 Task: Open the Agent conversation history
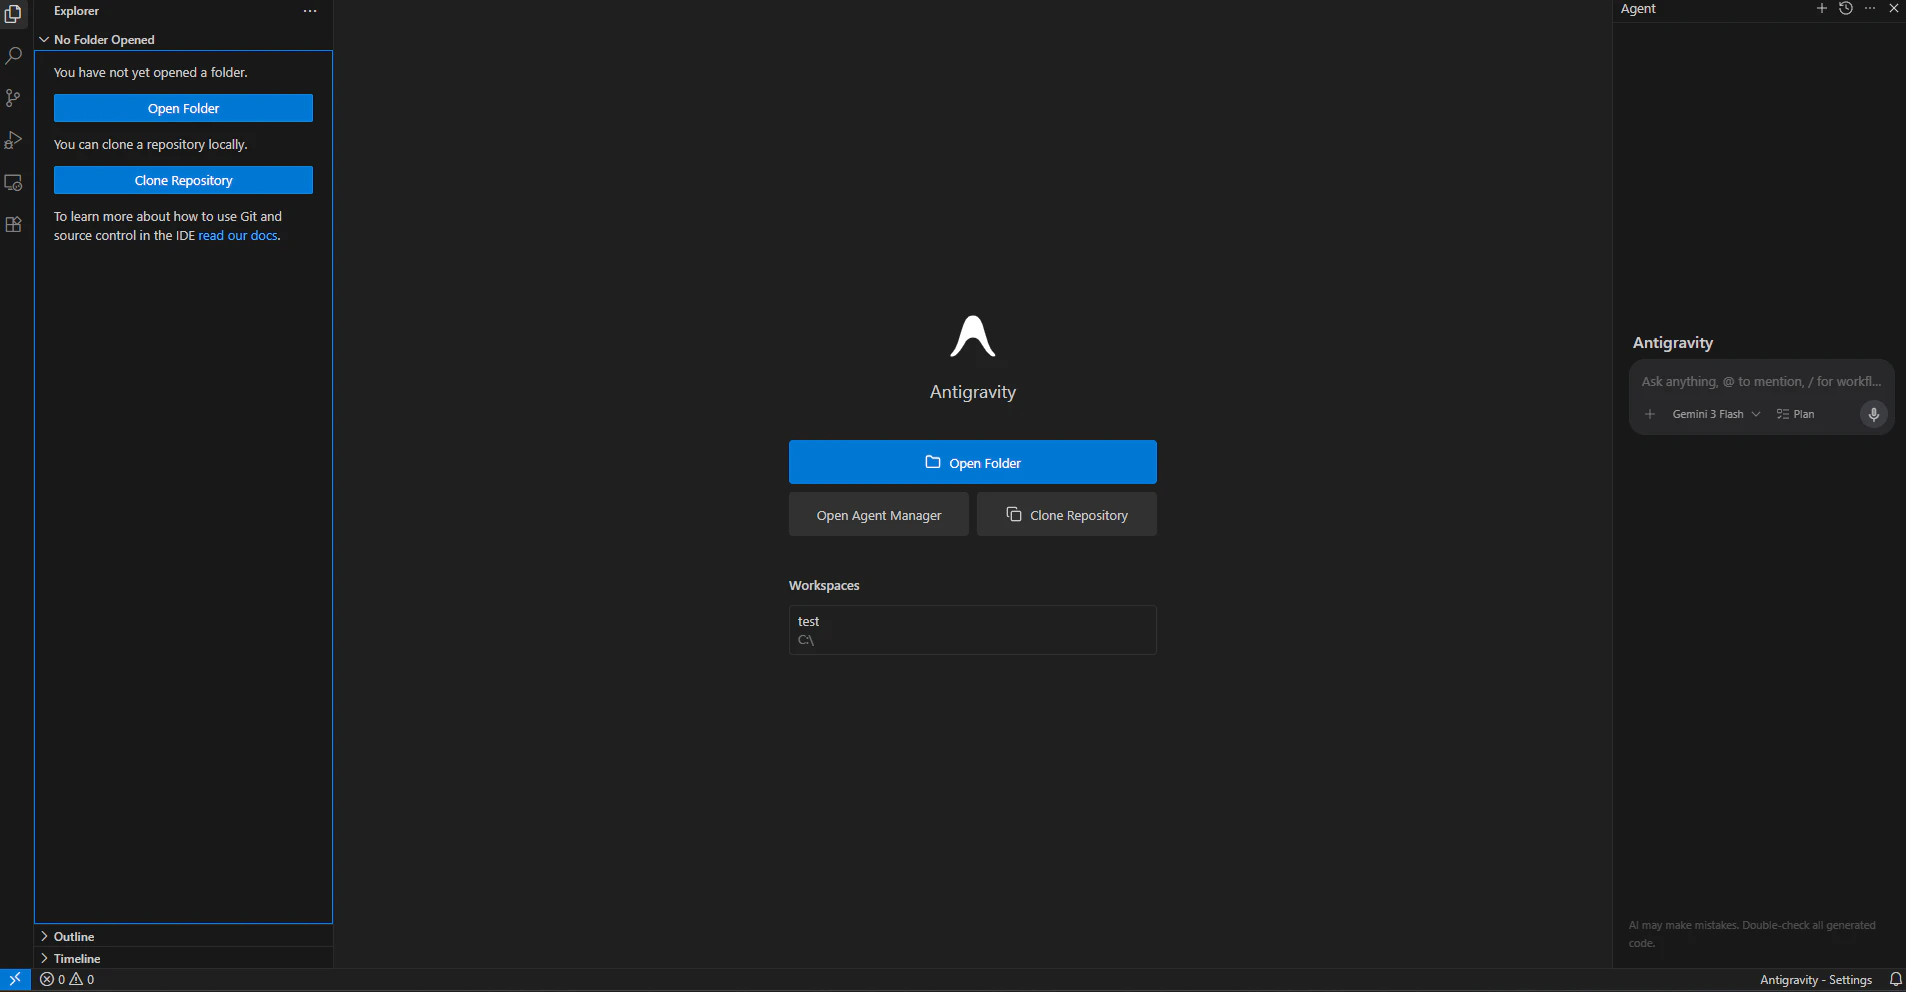point(1846,8)
